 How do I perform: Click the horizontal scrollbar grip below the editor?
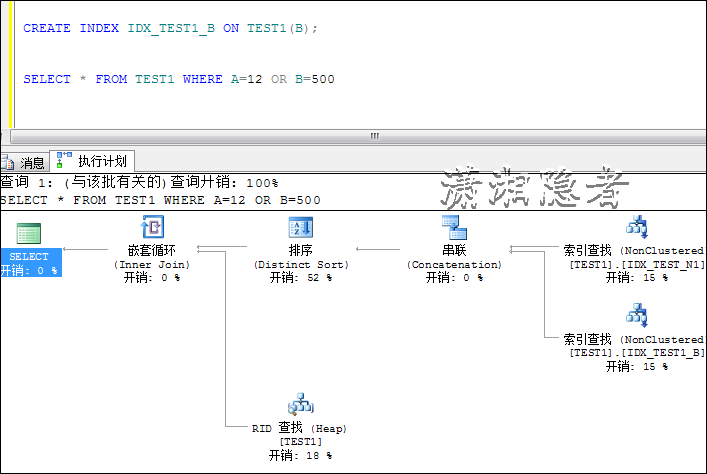click(x=375, y=136)
